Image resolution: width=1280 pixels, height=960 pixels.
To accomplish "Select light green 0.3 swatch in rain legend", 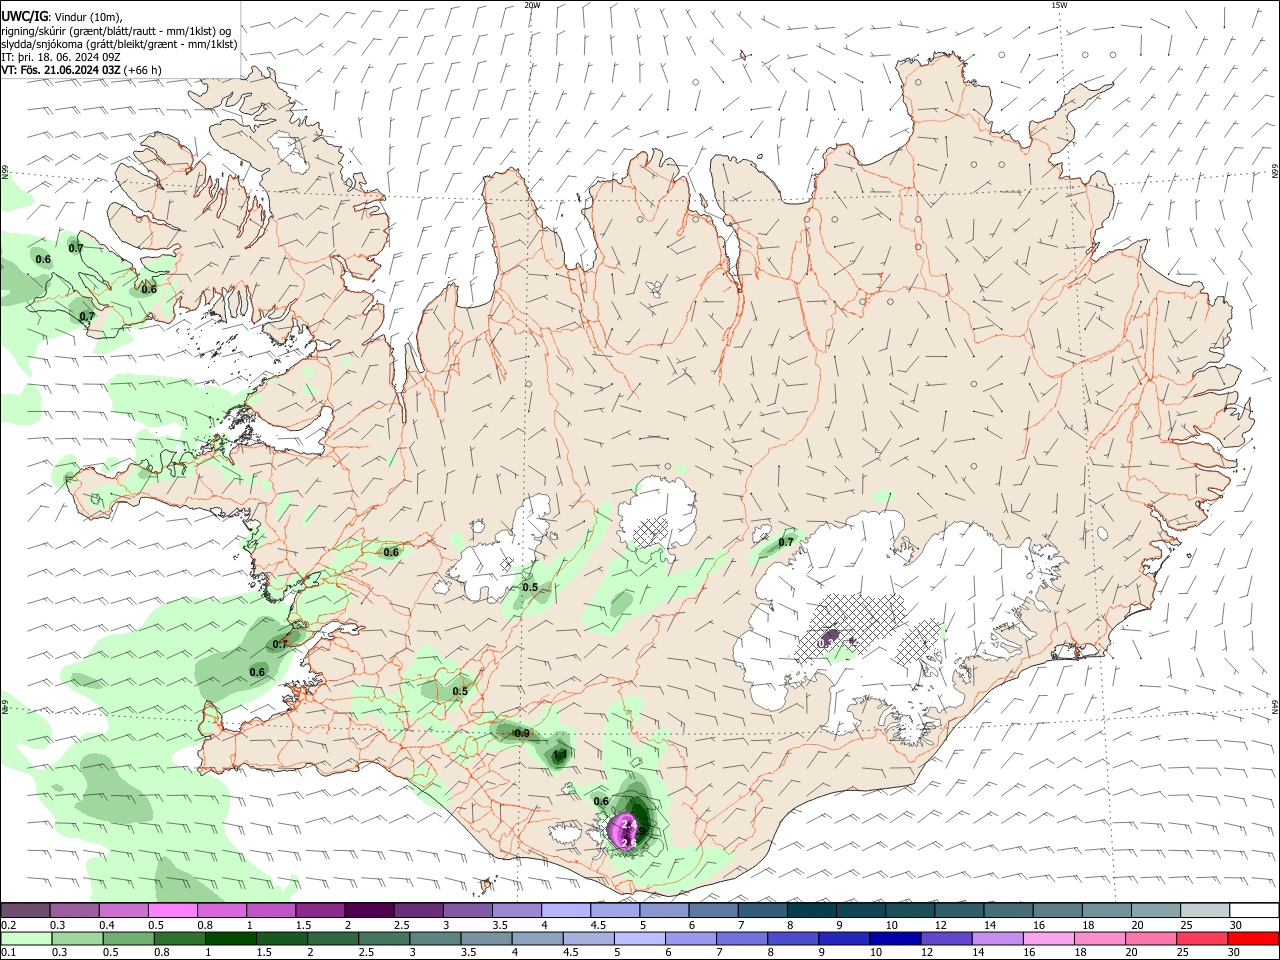I will (x=79, y=938).
